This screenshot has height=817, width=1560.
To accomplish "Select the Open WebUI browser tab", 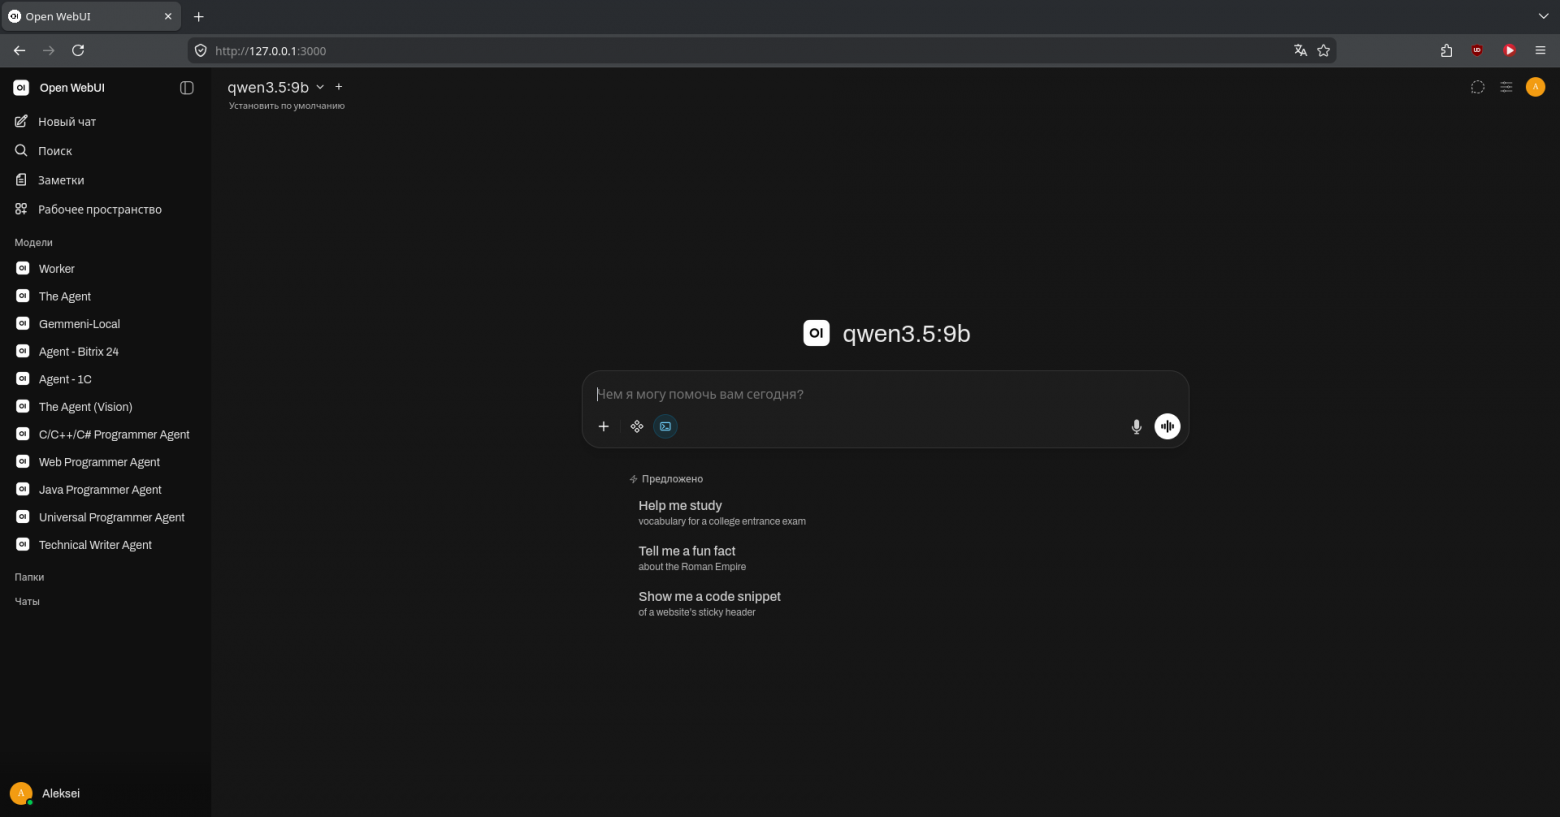I will pos(90,16).
